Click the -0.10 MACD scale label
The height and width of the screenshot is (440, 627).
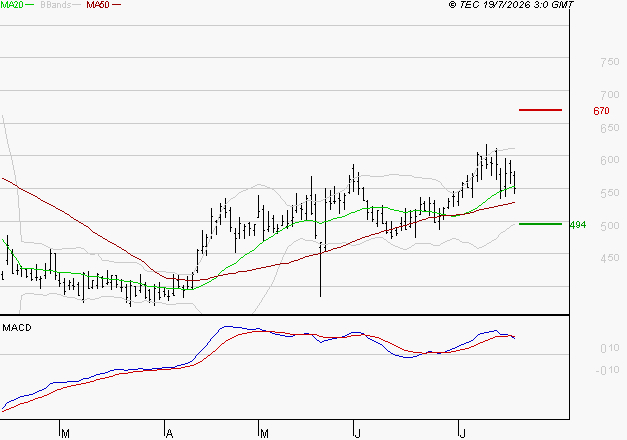tap(607, 370)
